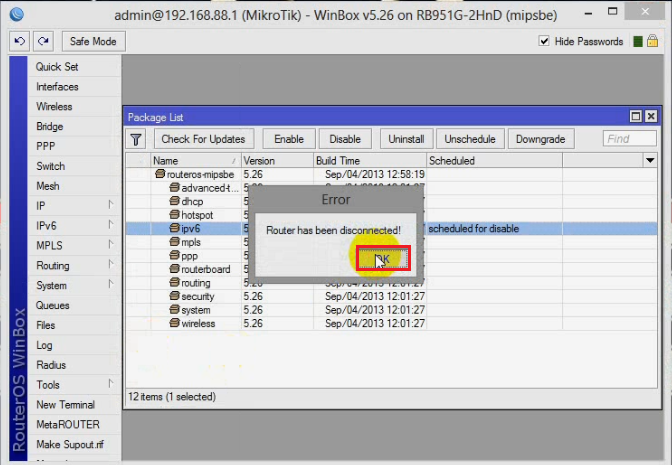
Task: Maximize the Package List sub-window
Action: 636,117
